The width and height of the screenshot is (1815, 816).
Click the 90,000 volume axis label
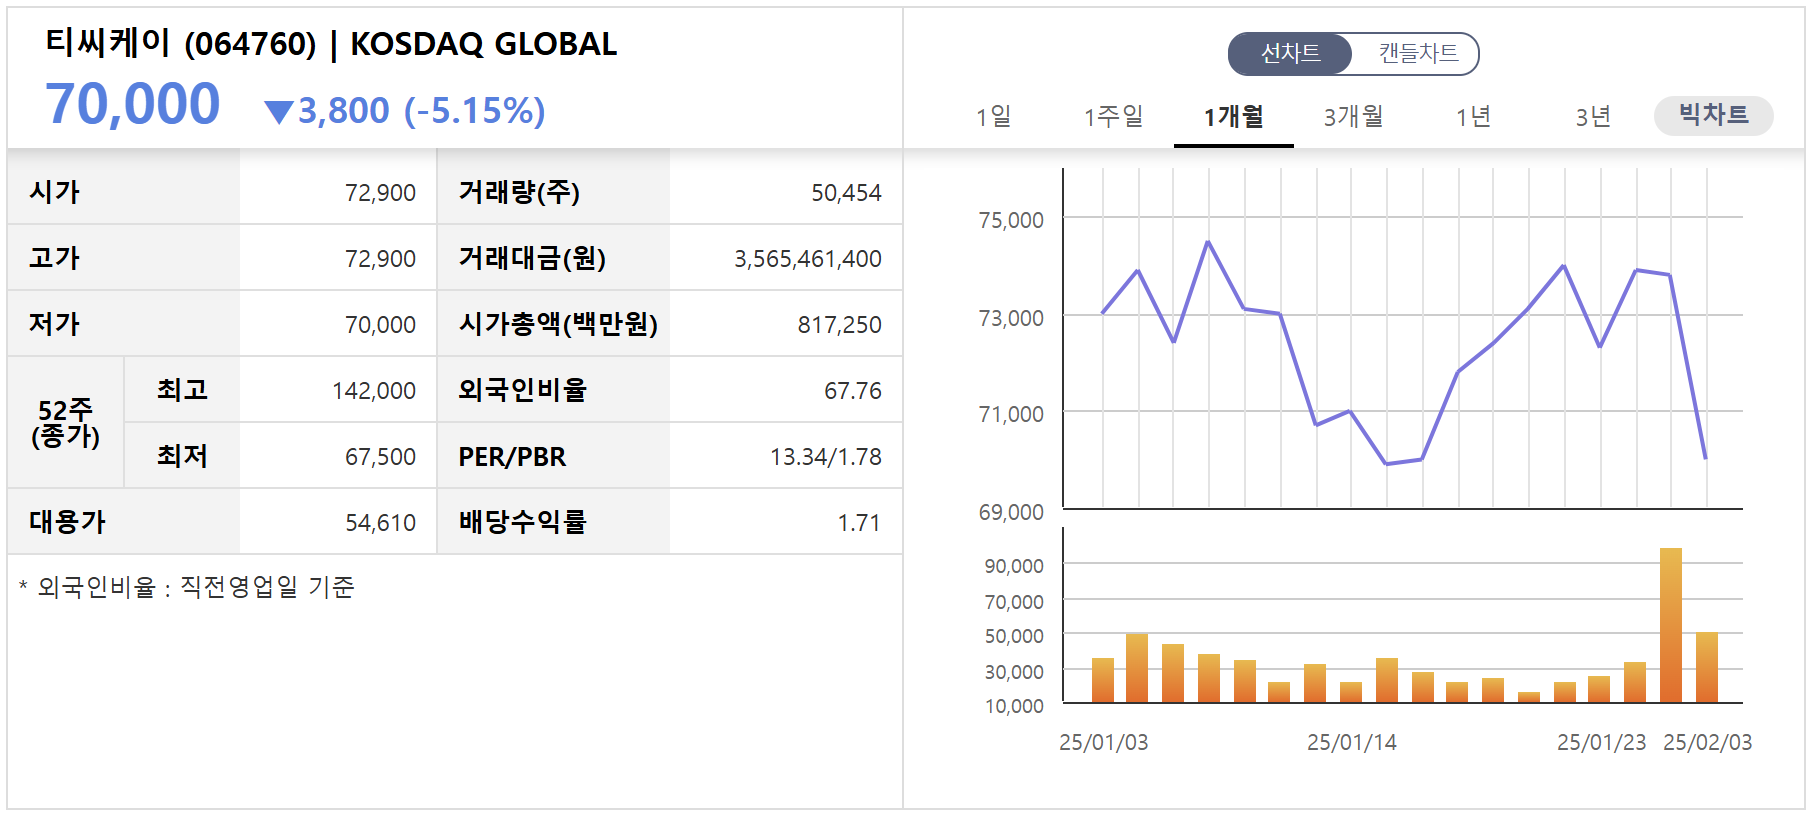1013,566
